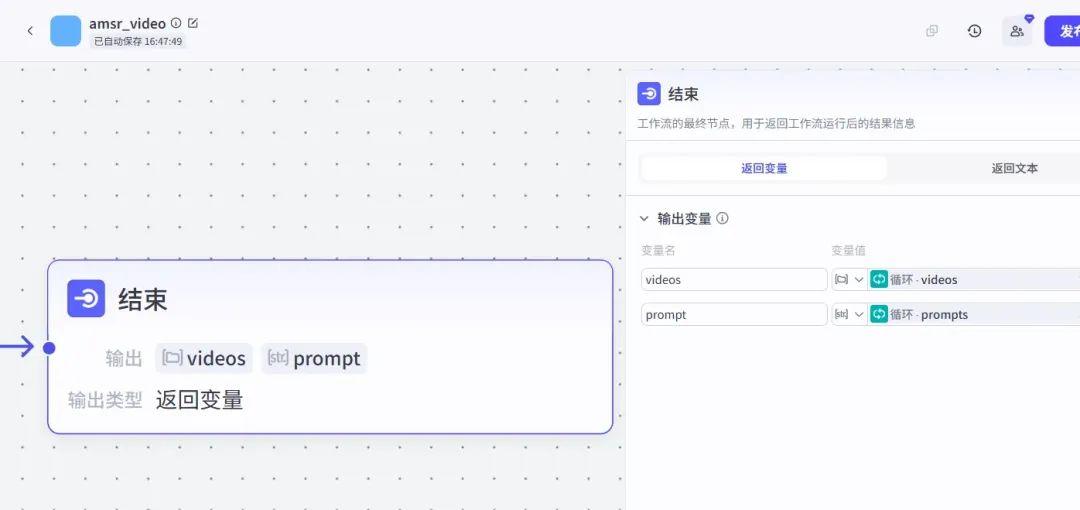Click the duplicate workflow icon in the header
This screenshot has width=1080, height=510.
[932, 30]
